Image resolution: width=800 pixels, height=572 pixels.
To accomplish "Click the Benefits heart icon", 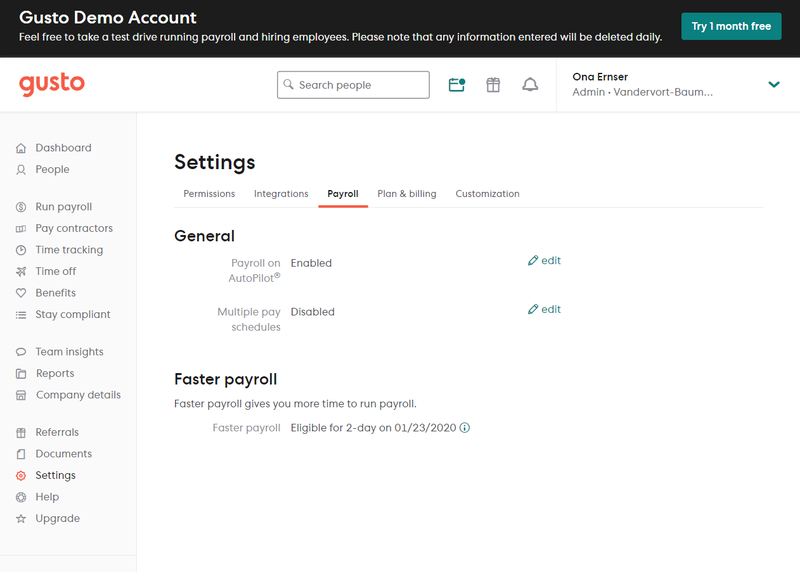I will tap(21, 293).
